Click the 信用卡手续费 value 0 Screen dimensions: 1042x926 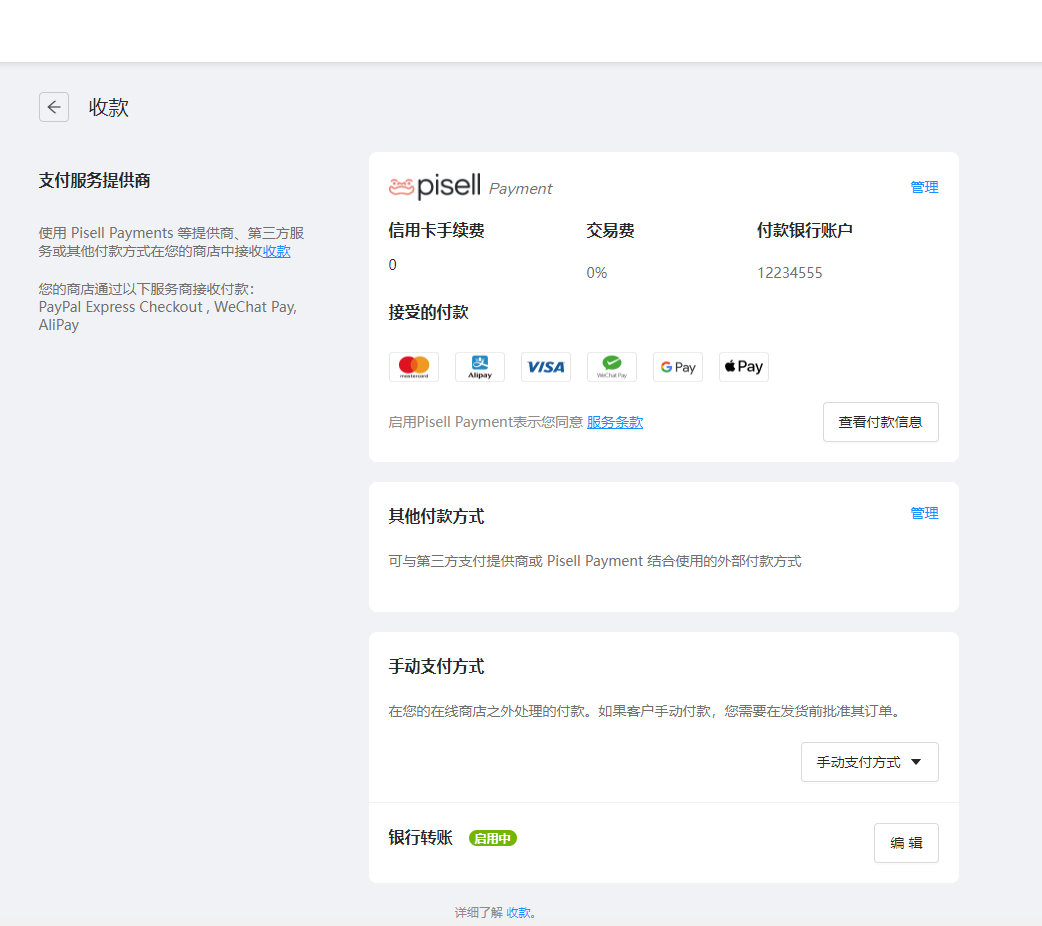[393, 265]
